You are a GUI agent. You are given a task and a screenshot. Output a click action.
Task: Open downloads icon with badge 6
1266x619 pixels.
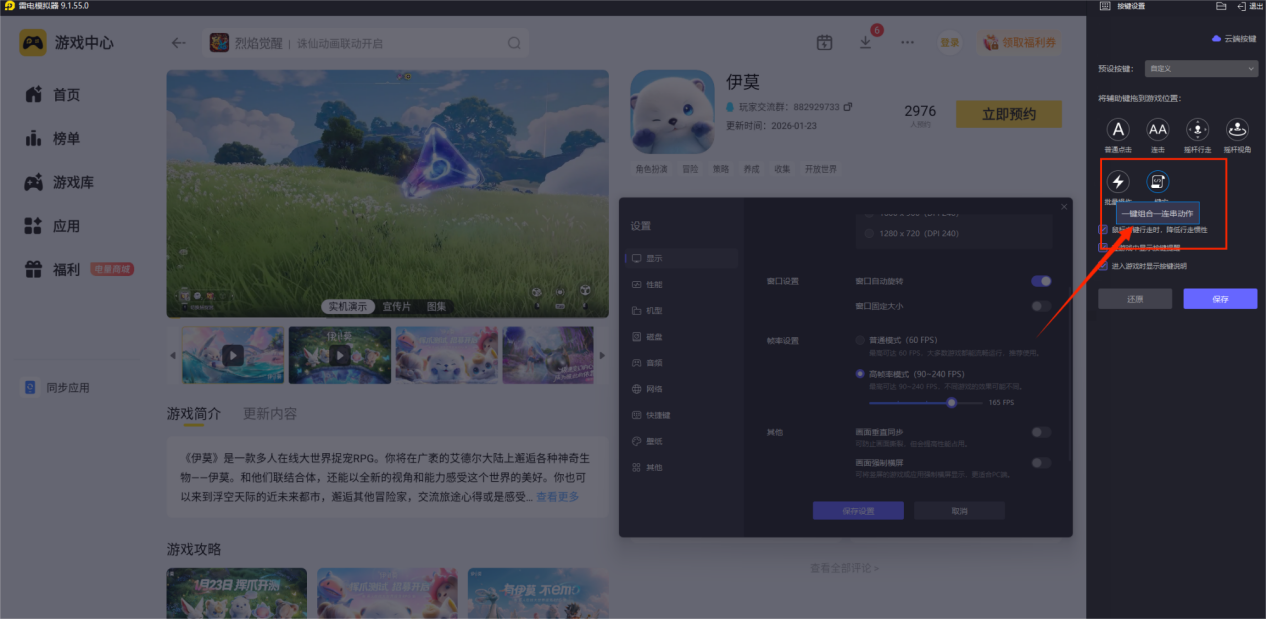pos(866,43)
